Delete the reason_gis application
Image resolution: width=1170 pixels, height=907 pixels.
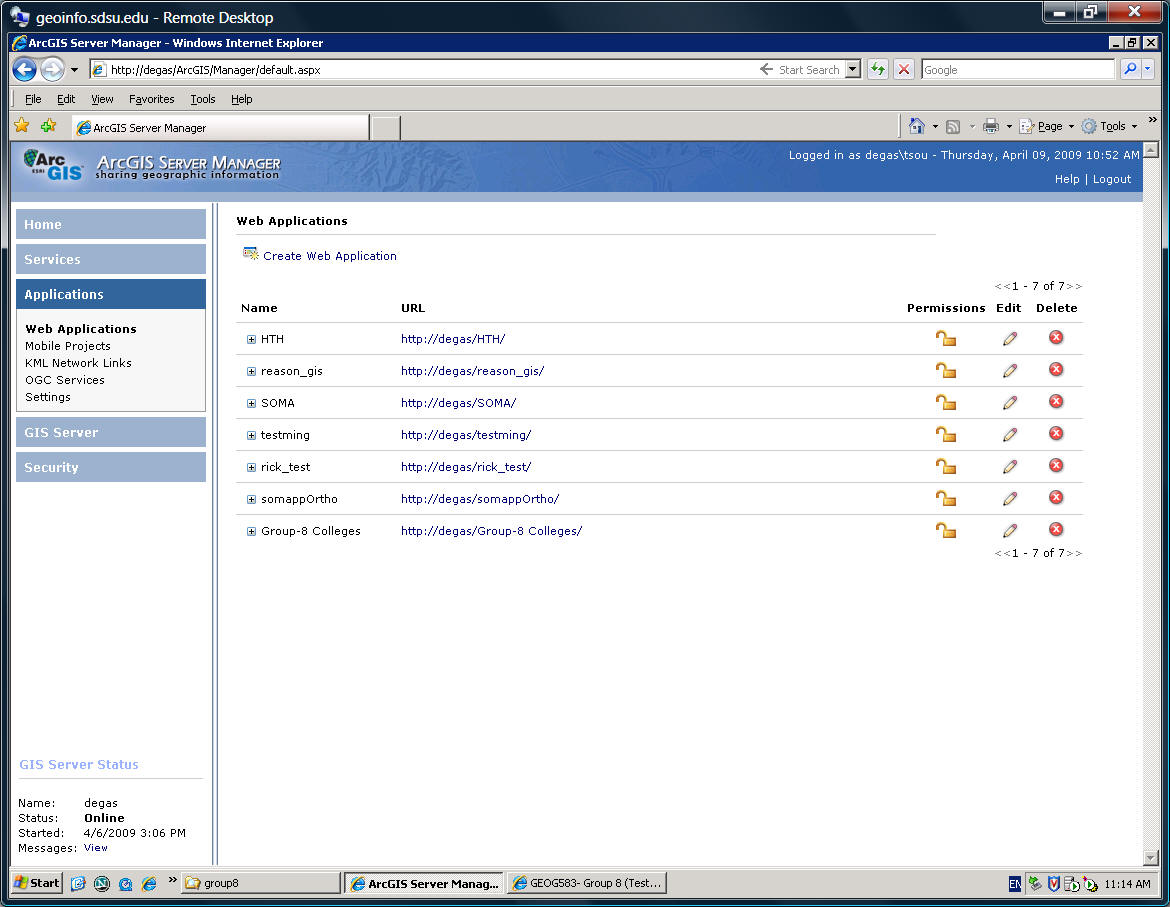point(1056,369)
